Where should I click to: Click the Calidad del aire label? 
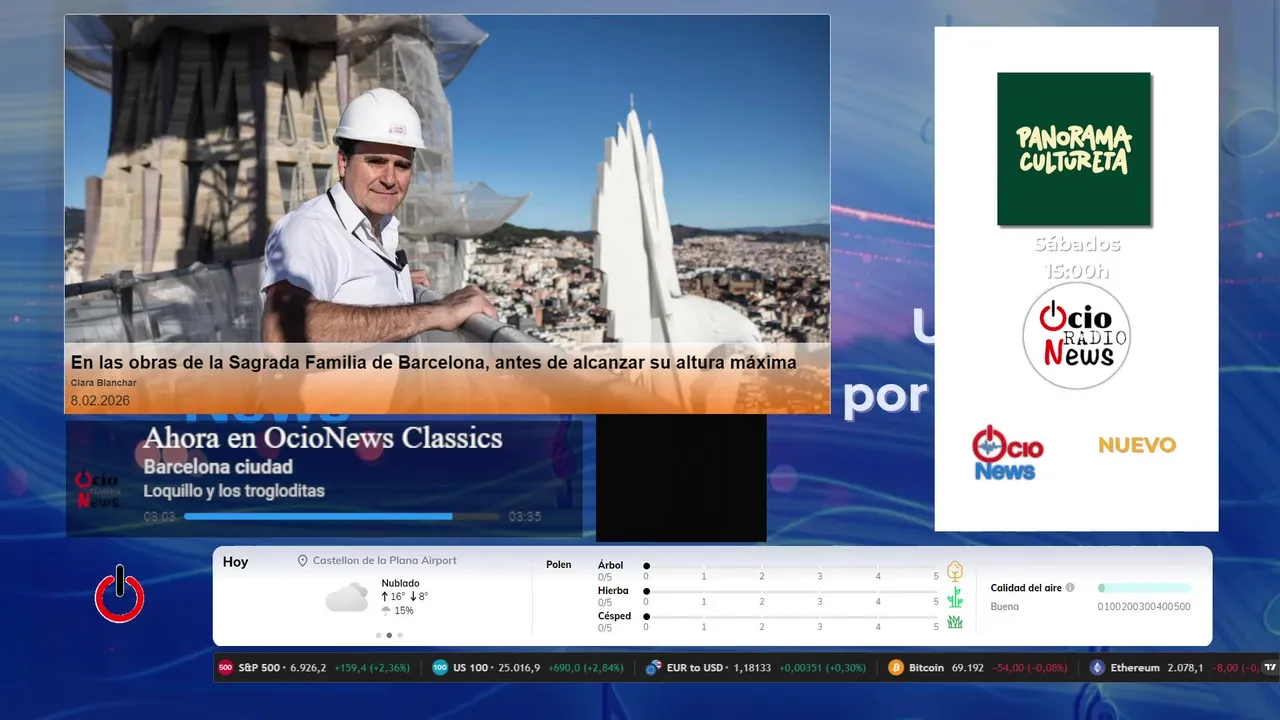(1026, 588)
